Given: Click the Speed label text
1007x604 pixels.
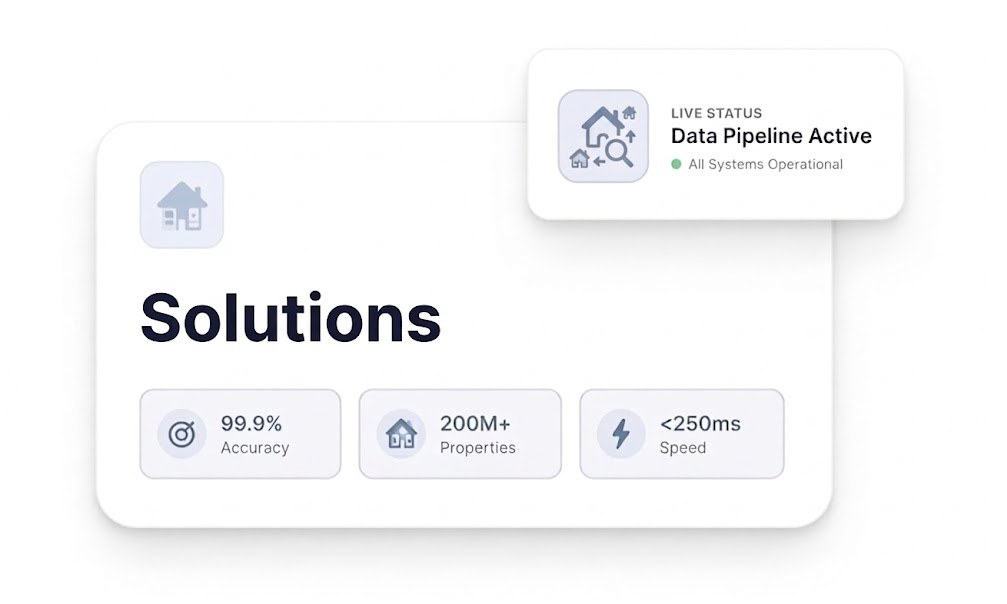Looking at the screenshot, I should [x=682, y=448].
